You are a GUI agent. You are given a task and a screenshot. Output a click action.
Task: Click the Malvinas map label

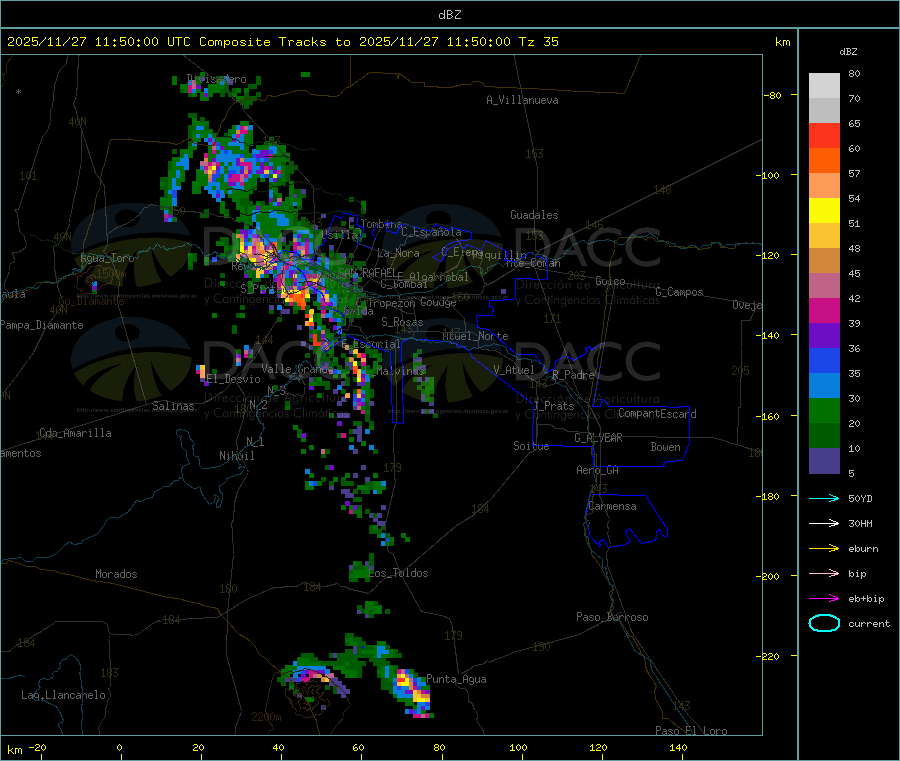(400, 371)
